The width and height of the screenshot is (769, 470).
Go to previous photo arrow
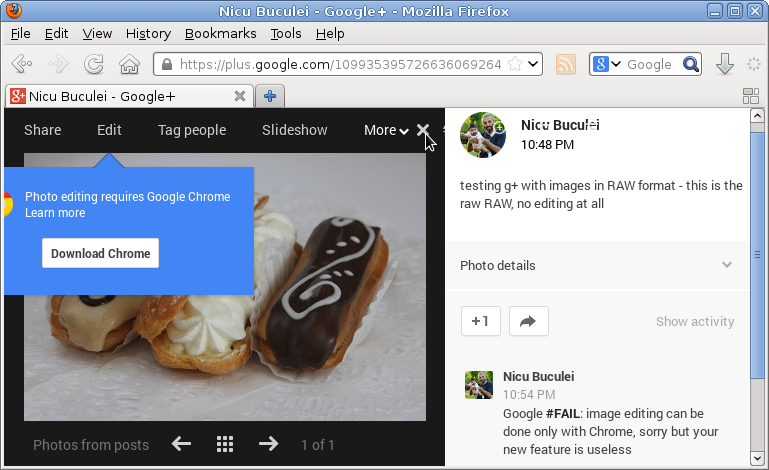point(181,444)
